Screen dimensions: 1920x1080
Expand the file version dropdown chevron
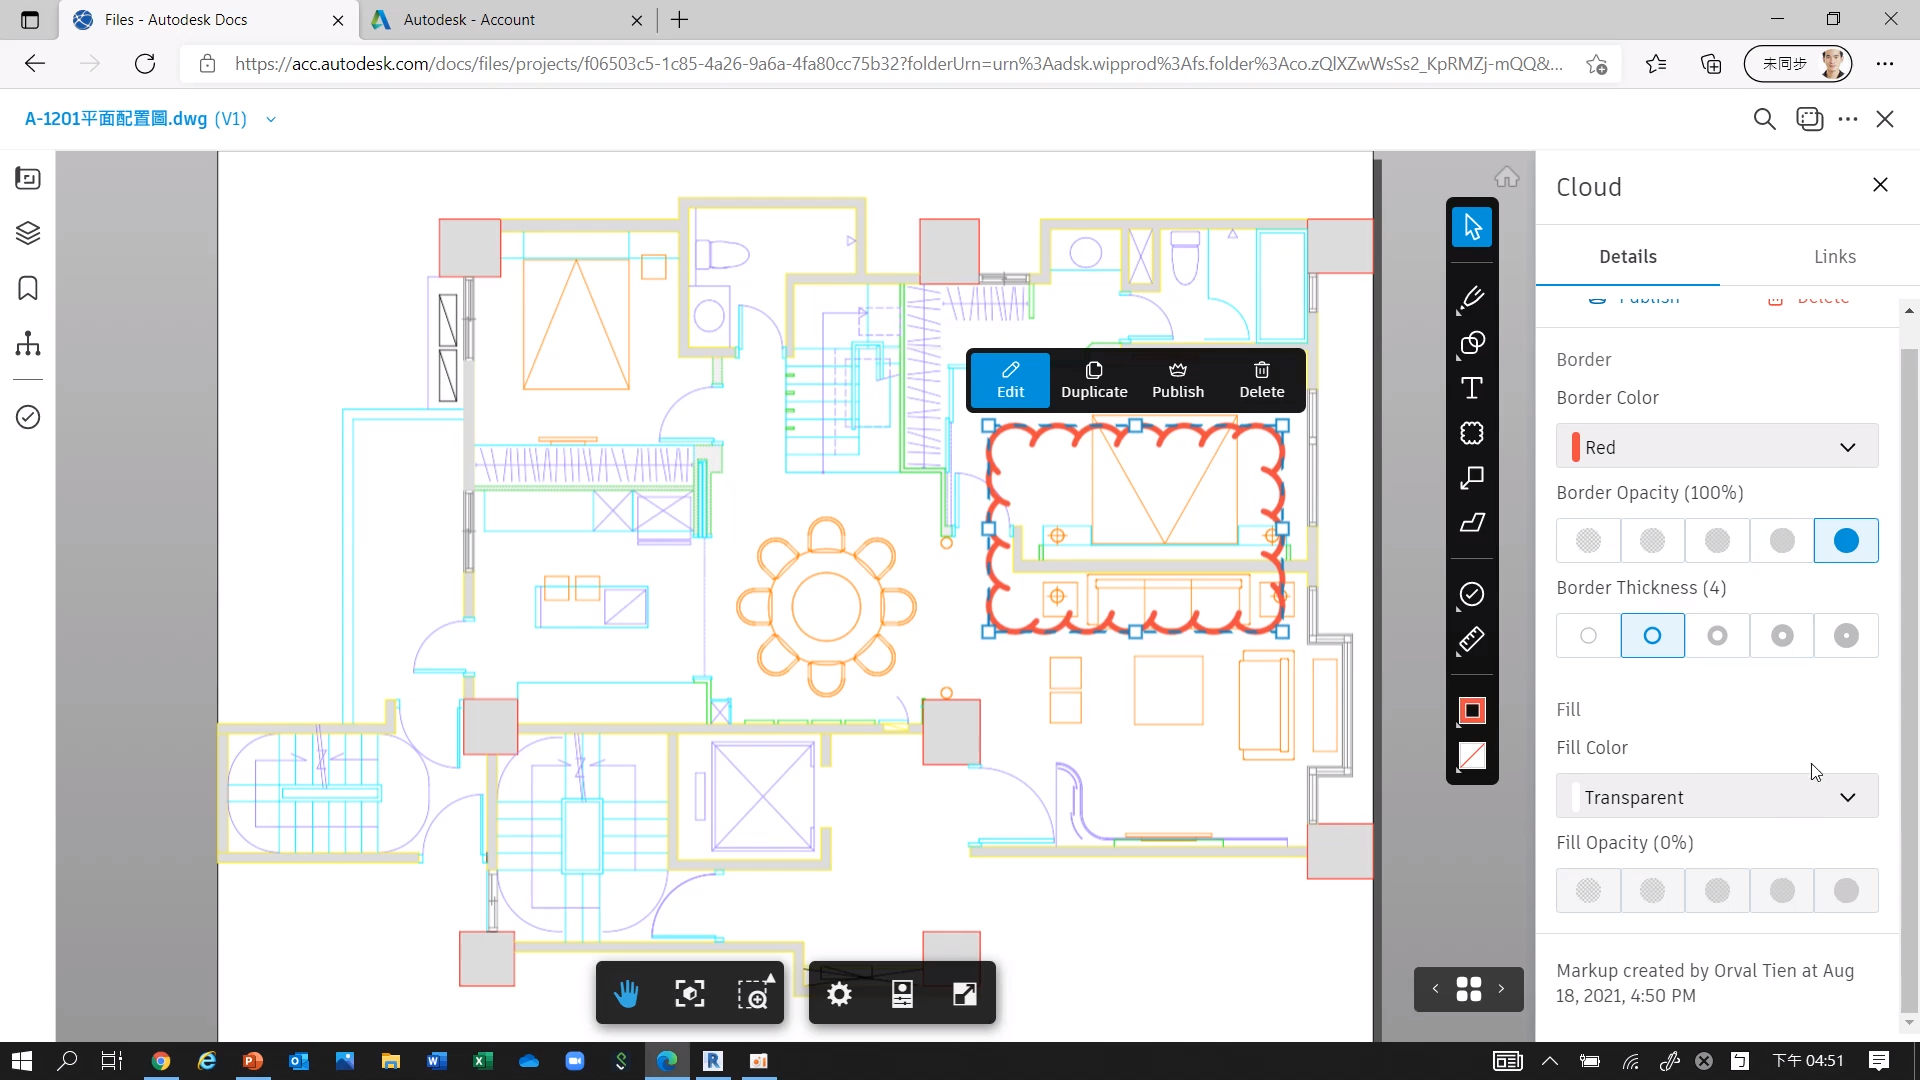[x=271, y=119]
